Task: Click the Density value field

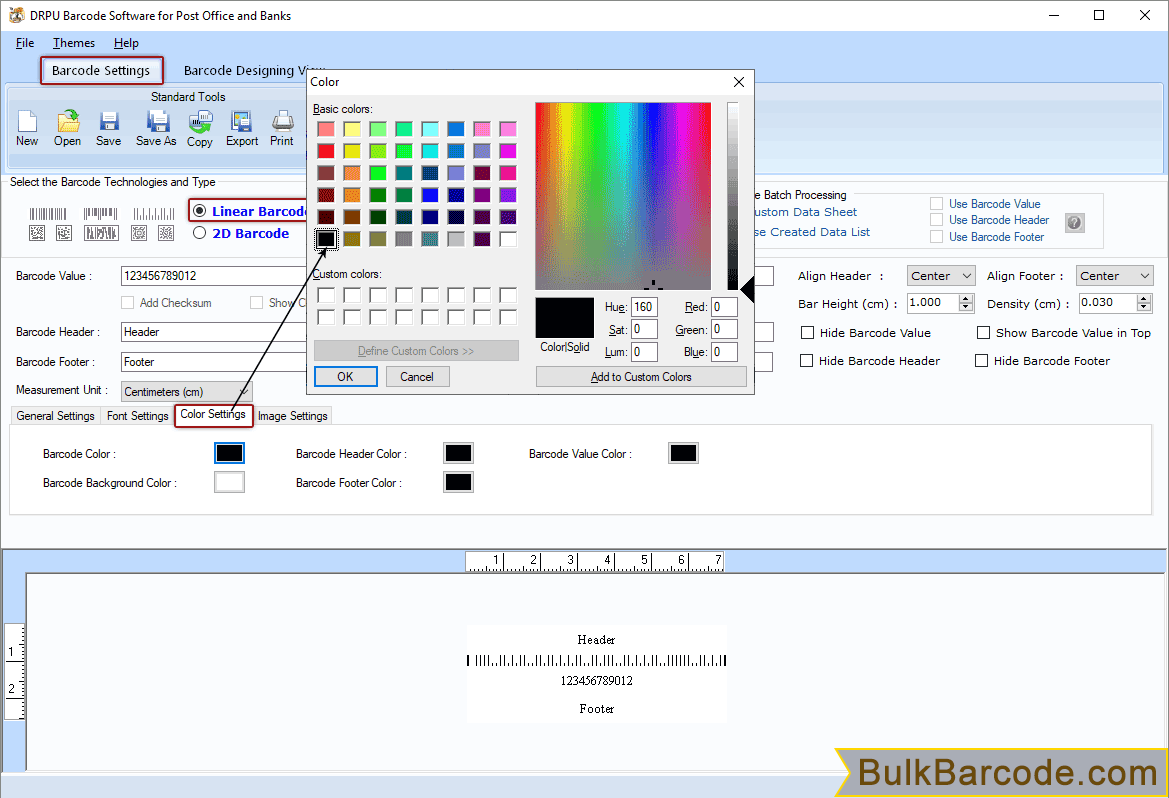Action: (x=1108, y=303)
